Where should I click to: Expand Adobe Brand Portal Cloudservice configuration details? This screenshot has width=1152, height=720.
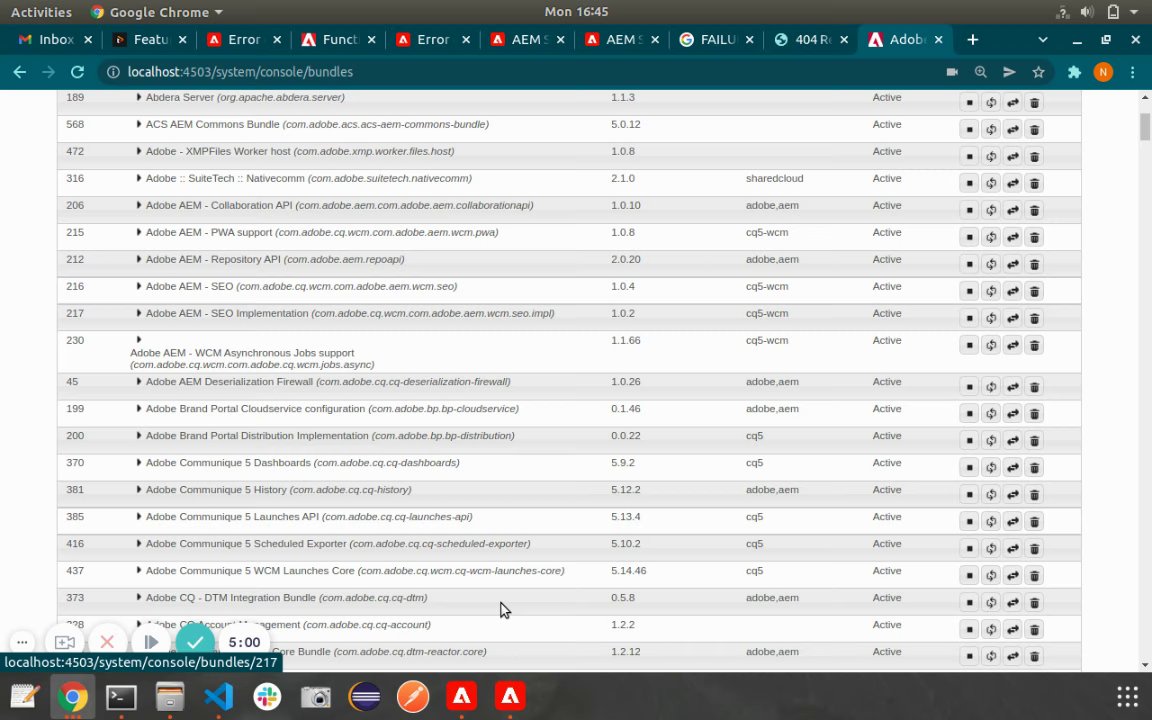138,408
